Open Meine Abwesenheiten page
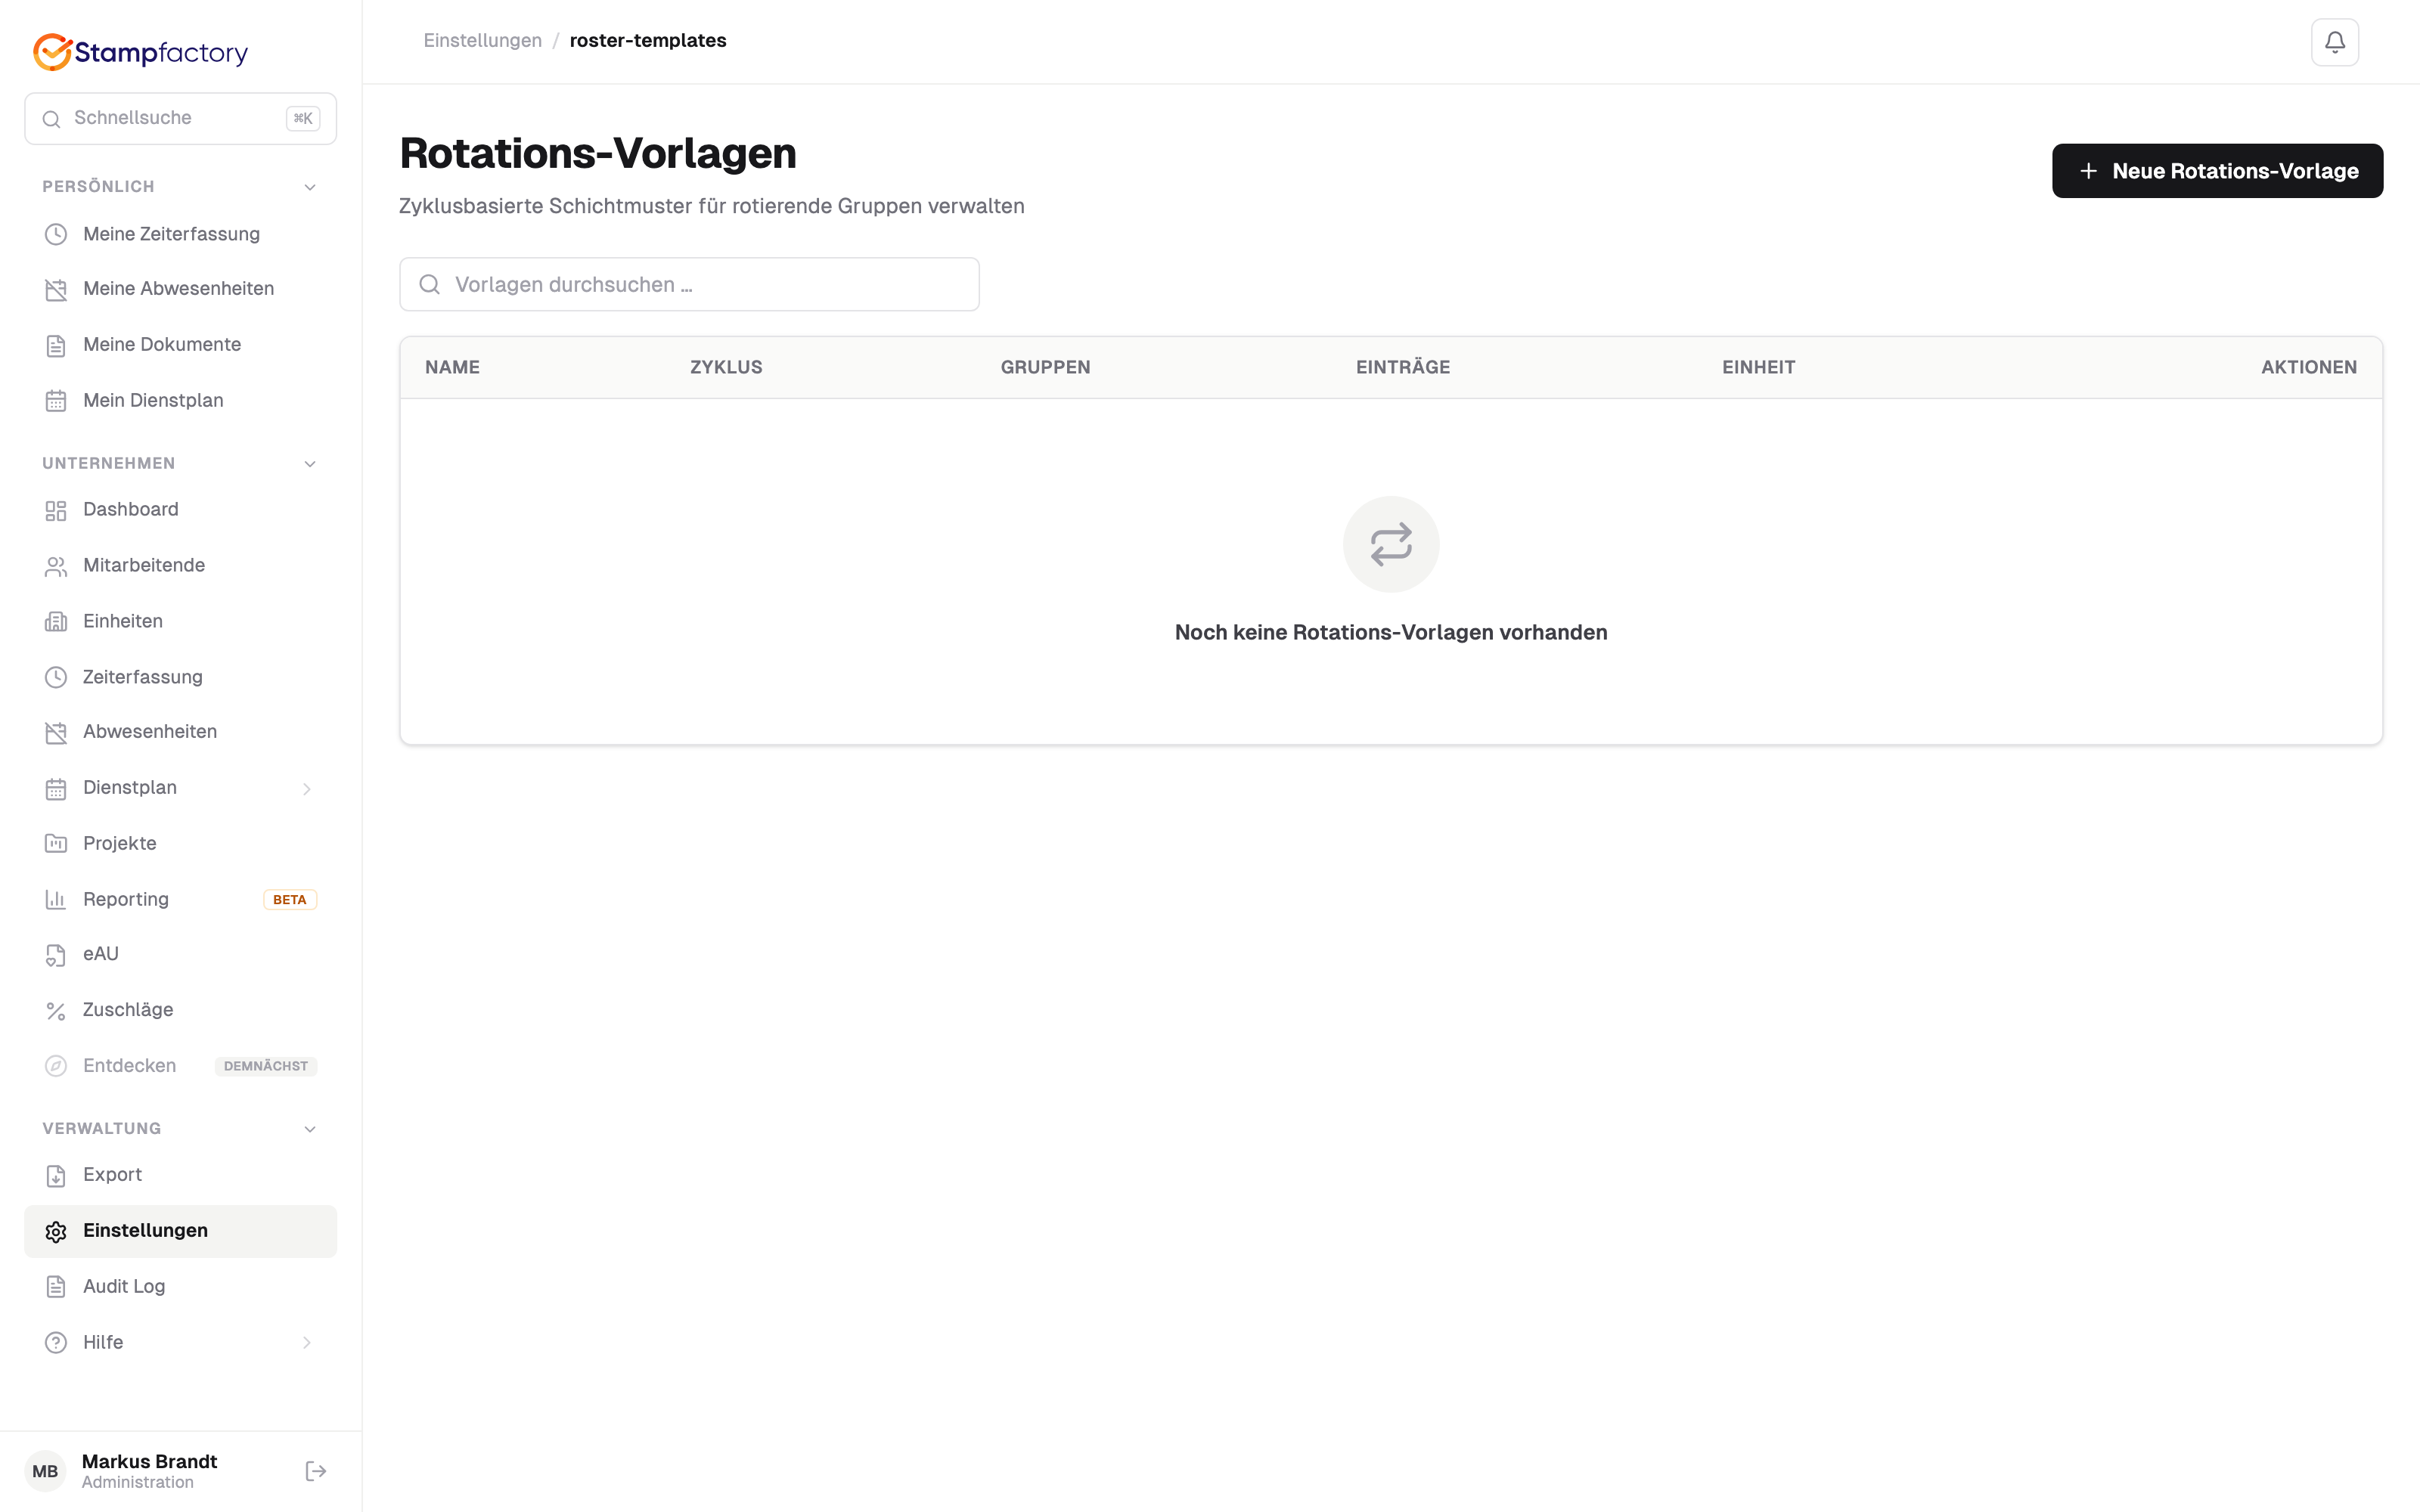Screen dimensions: 2420x1512 [x=180, y=289]
